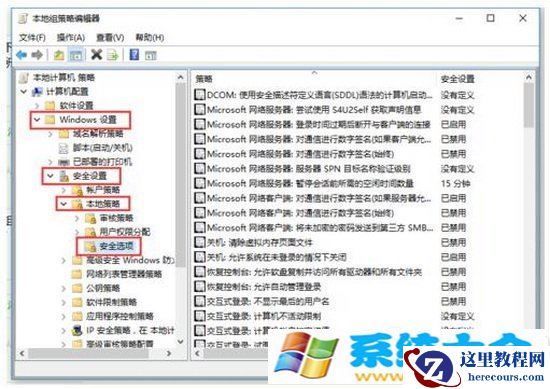Click the icon beside IP 安全策略
The height and width of the screenshot is (389, 550).
pos(77,330)
